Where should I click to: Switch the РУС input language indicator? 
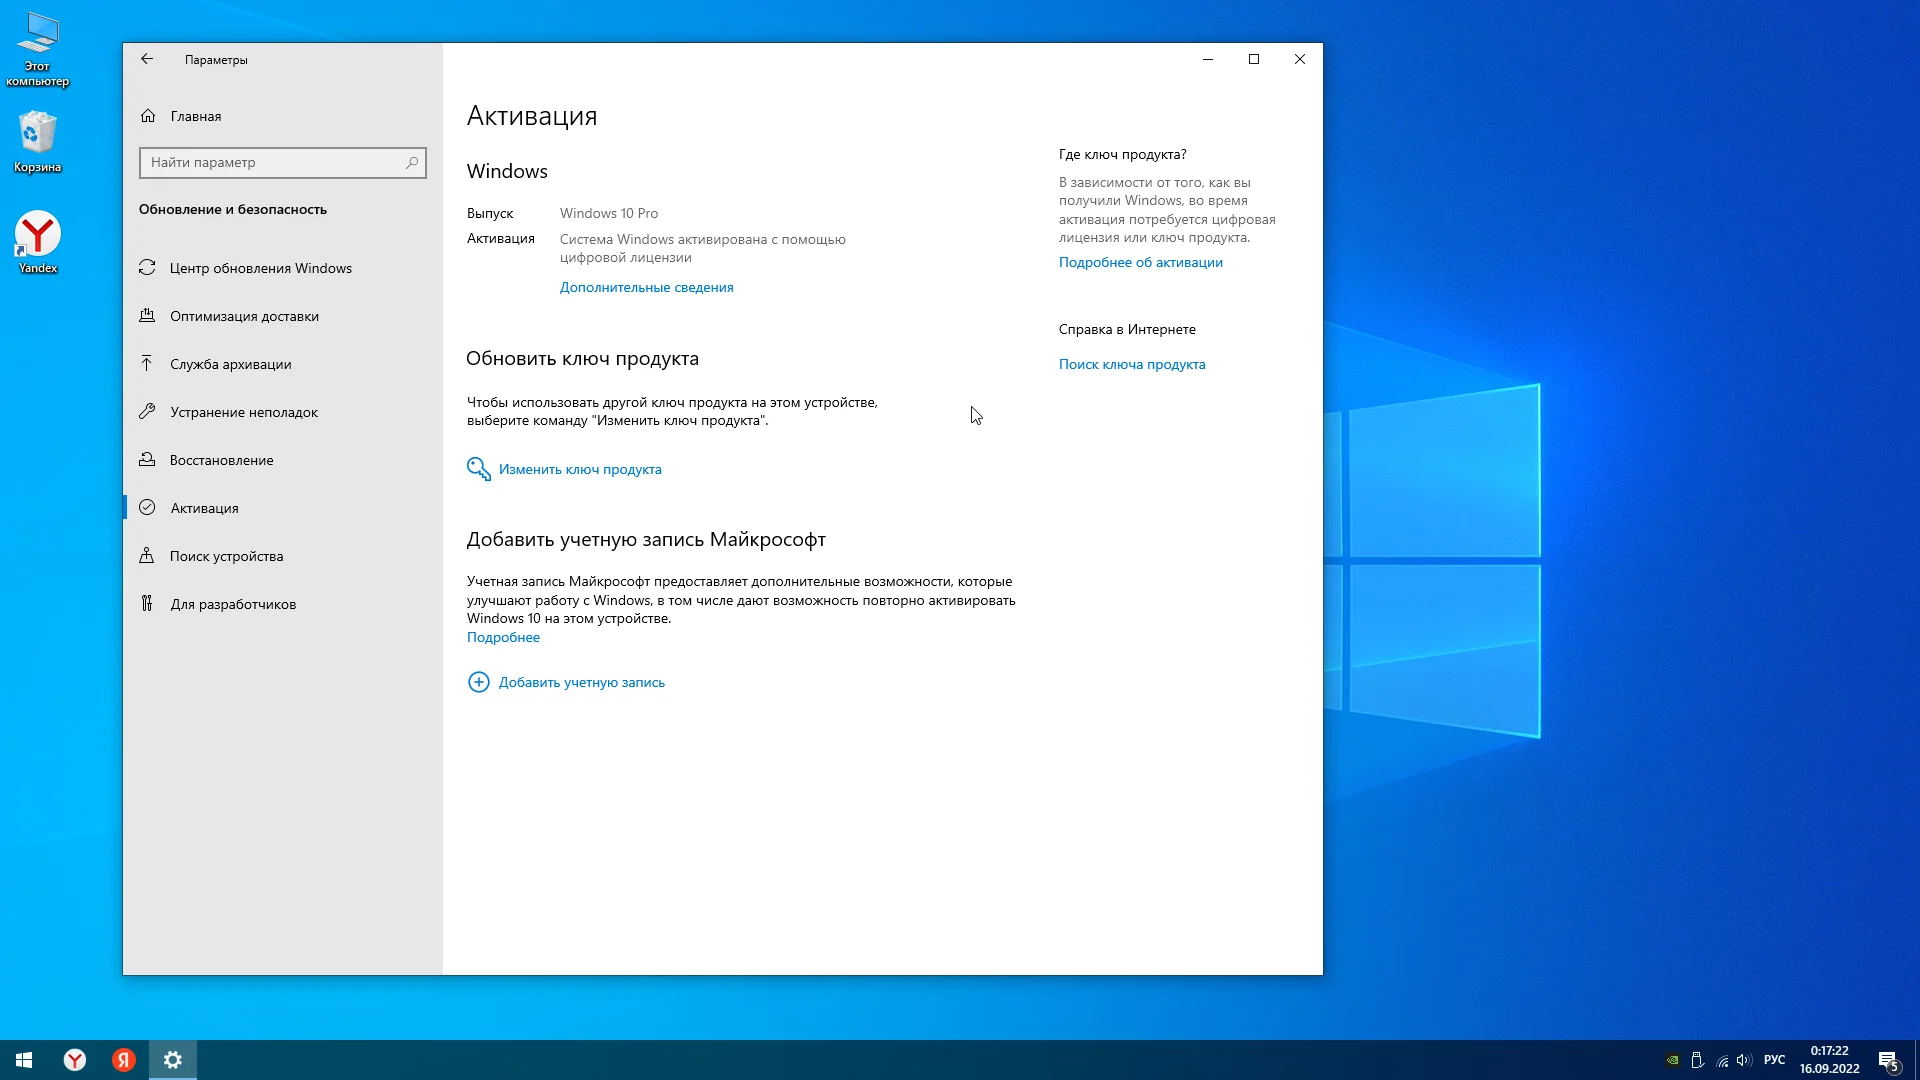1774,1060
